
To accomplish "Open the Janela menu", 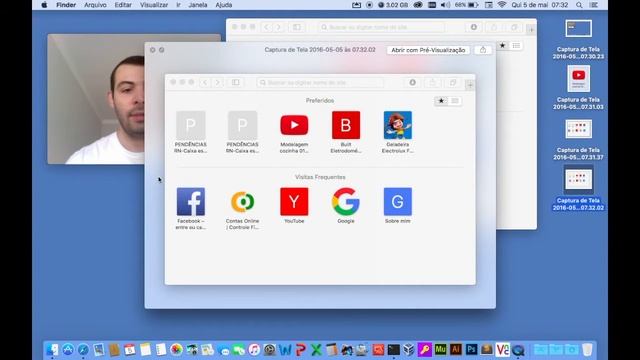I will coord(198,5).
